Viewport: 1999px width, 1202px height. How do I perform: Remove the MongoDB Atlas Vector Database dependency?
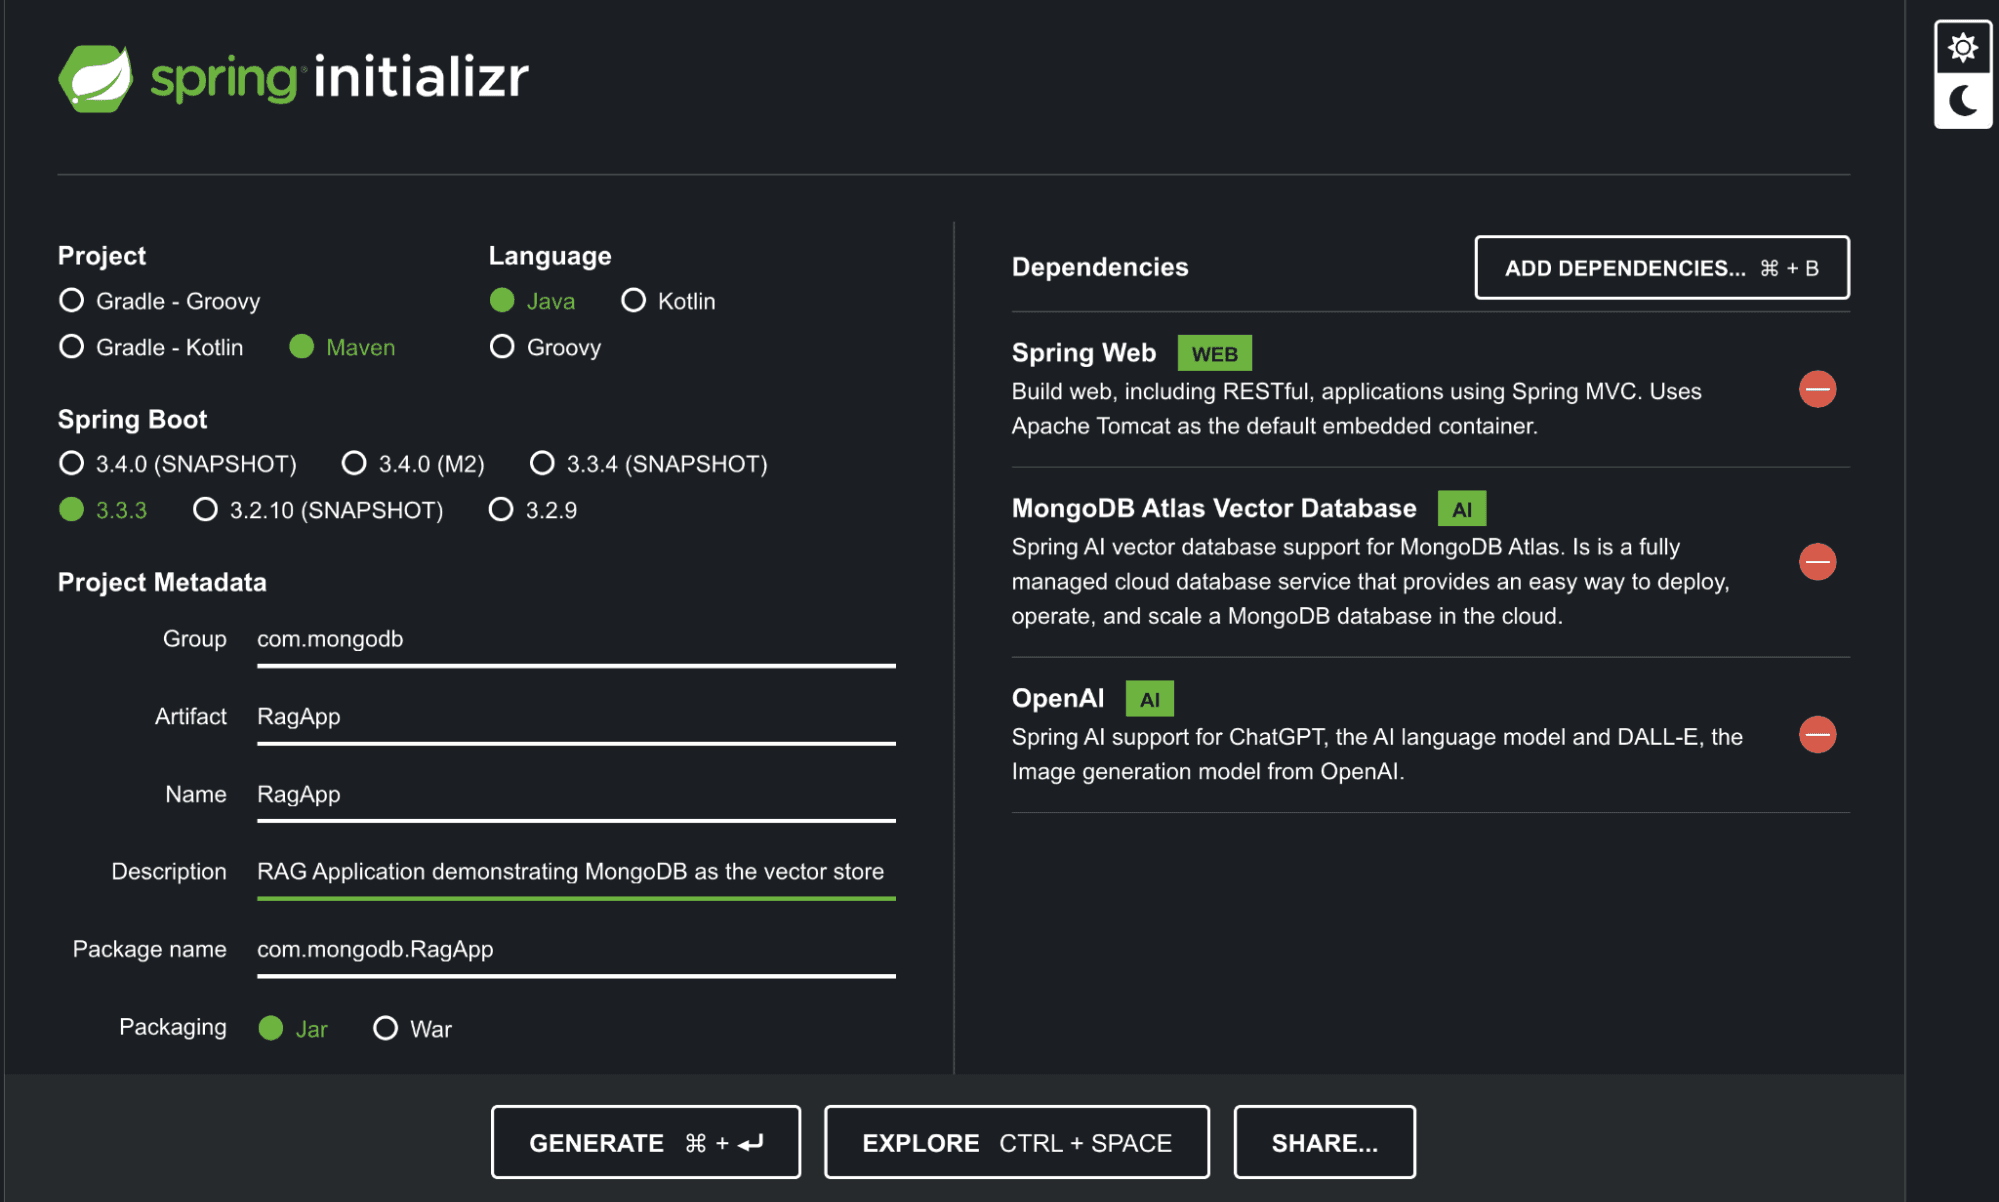tap(1816, 561)
